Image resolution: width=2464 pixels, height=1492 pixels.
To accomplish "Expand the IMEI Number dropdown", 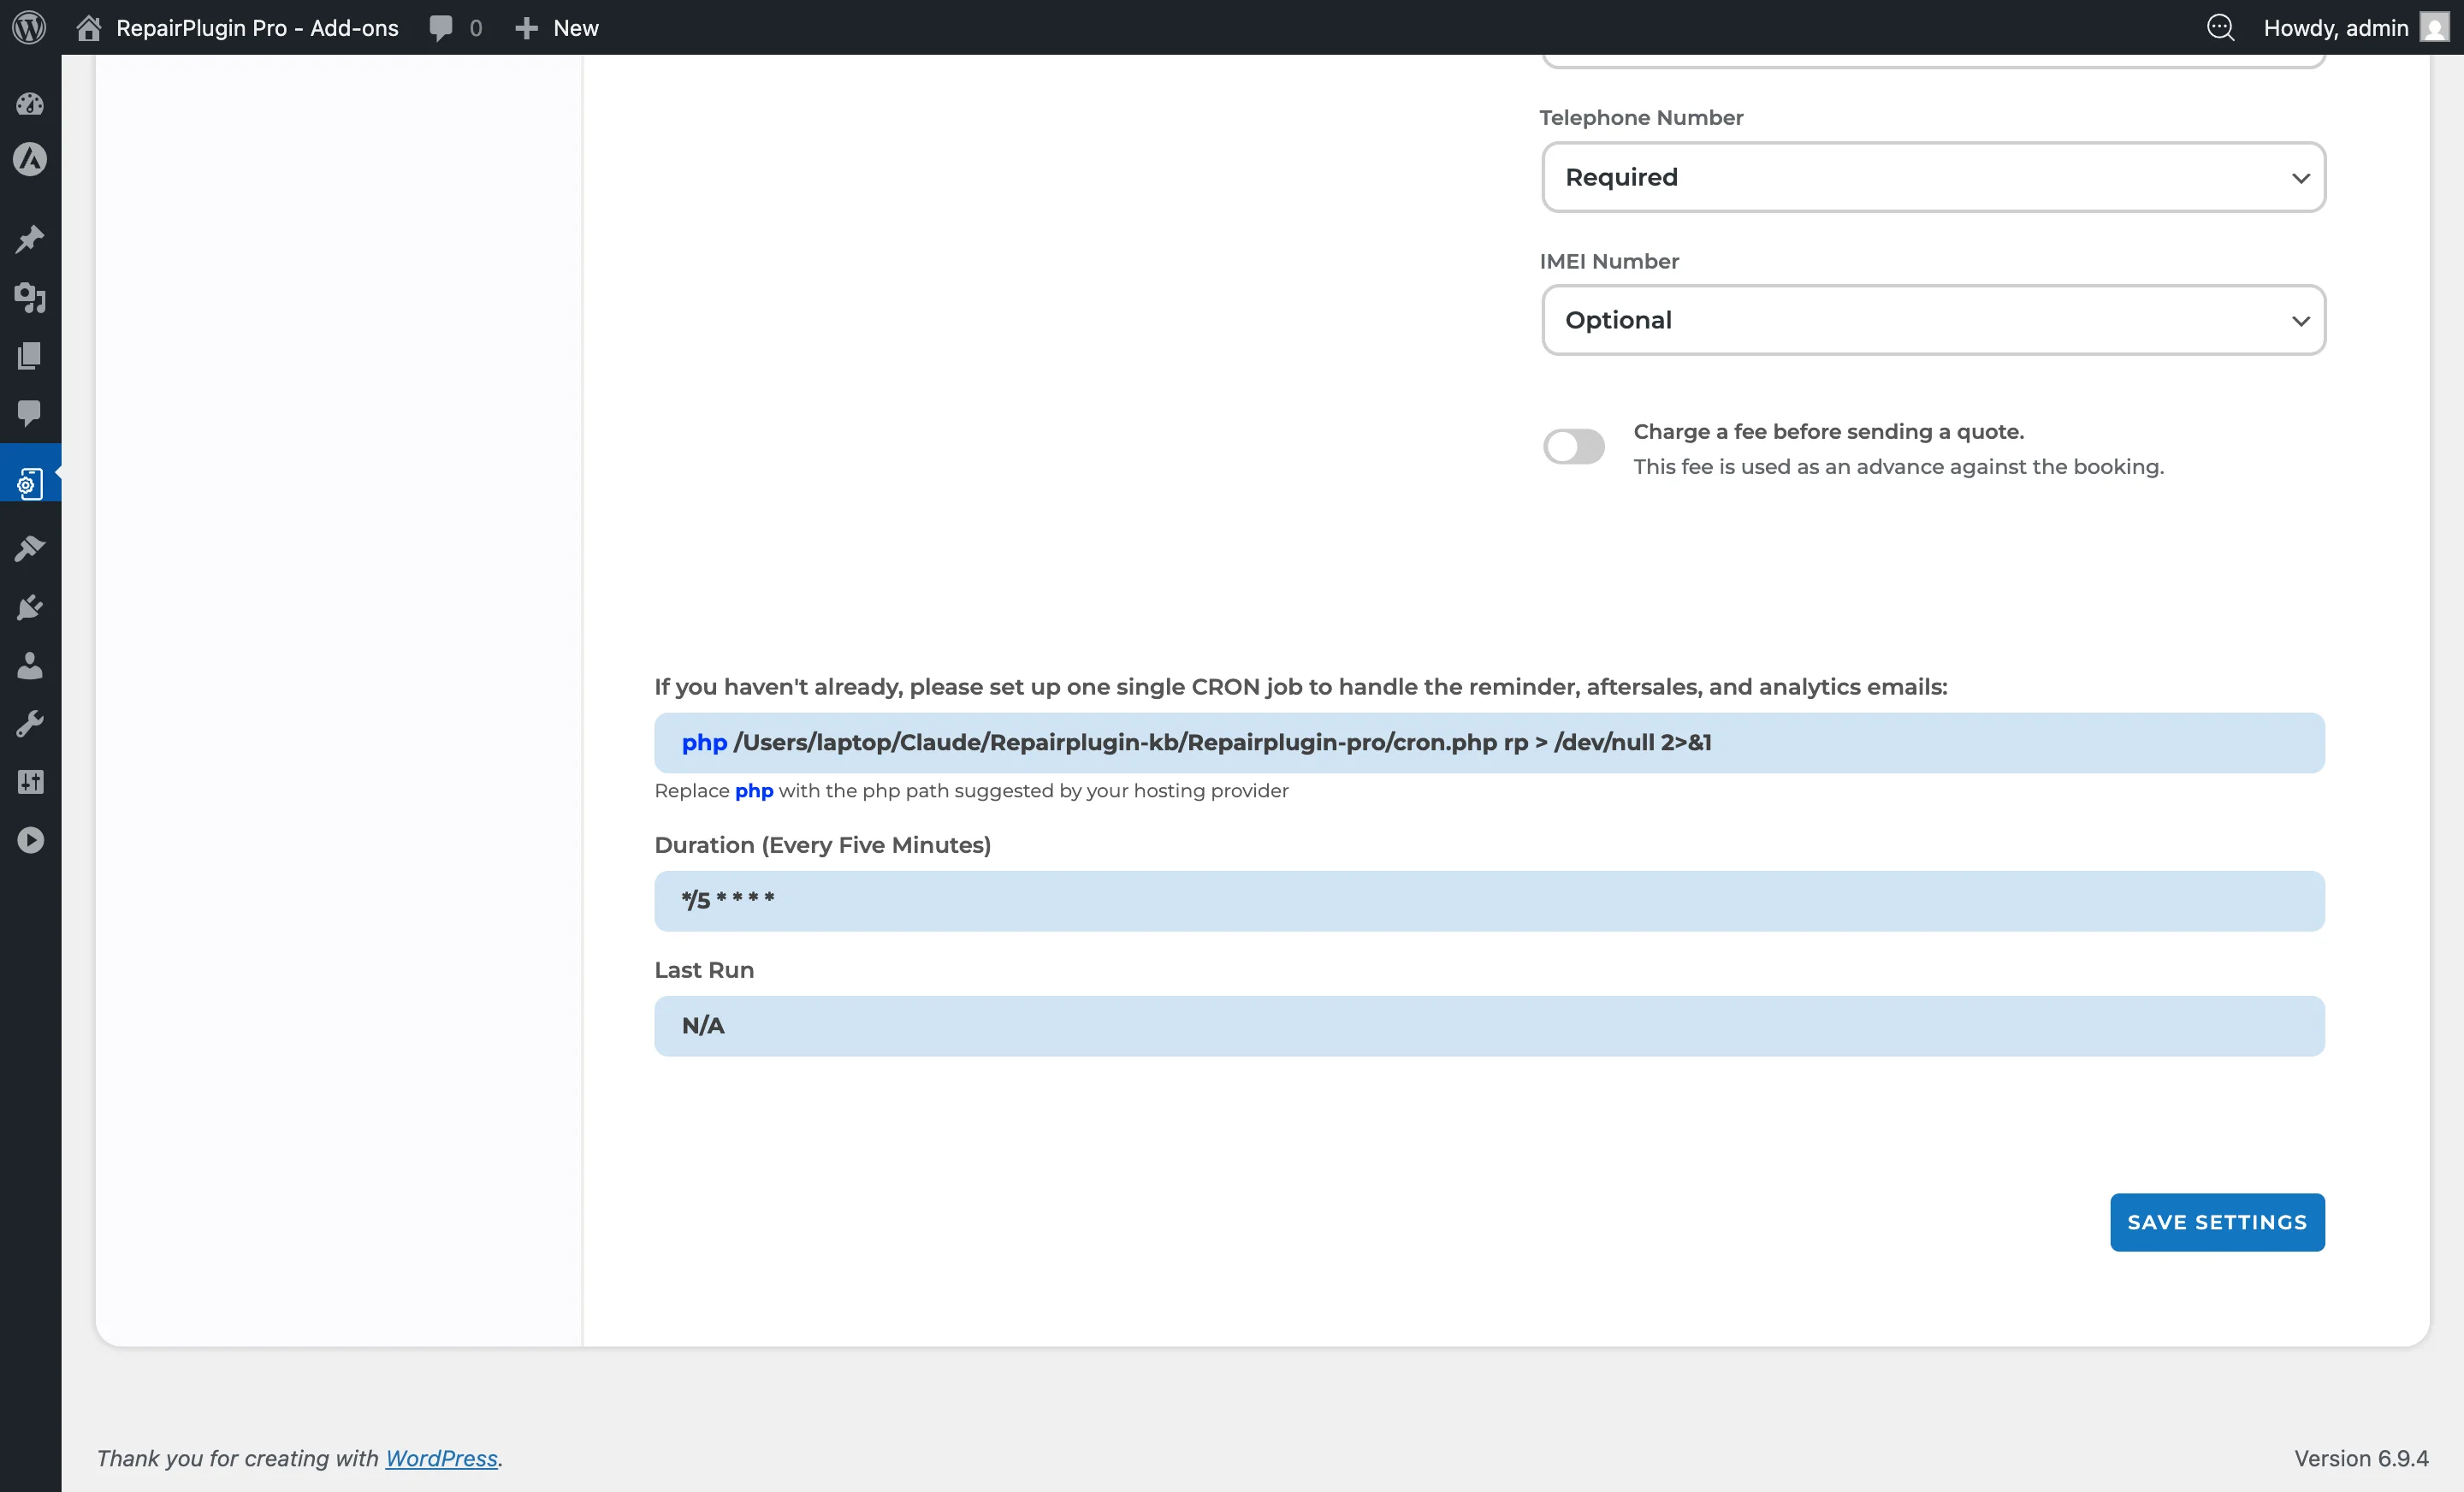I will pyautogui.click(x=1932, y=320).
